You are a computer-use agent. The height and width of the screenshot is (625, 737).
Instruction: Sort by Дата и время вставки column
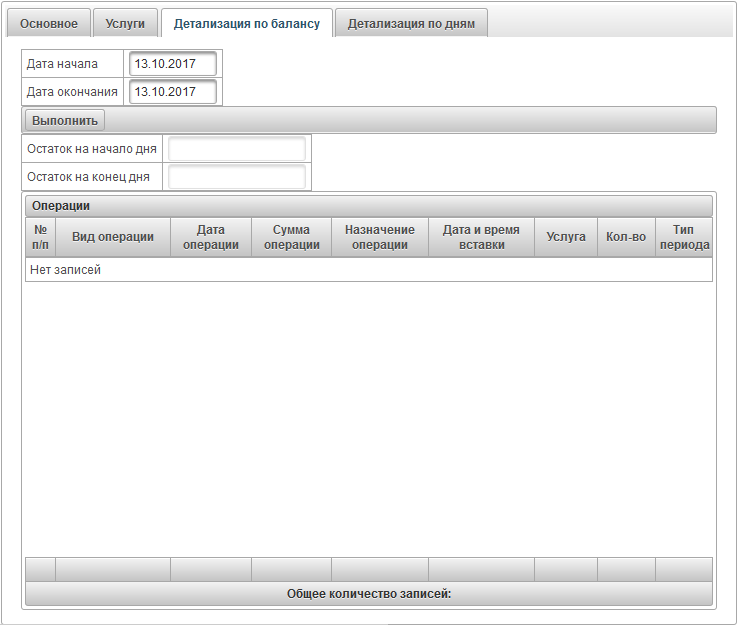(x=481, y=237)
